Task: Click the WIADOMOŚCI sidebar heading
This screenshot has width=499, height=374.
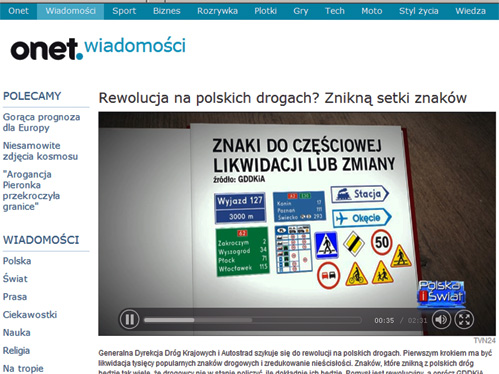Action: (41, 240)
